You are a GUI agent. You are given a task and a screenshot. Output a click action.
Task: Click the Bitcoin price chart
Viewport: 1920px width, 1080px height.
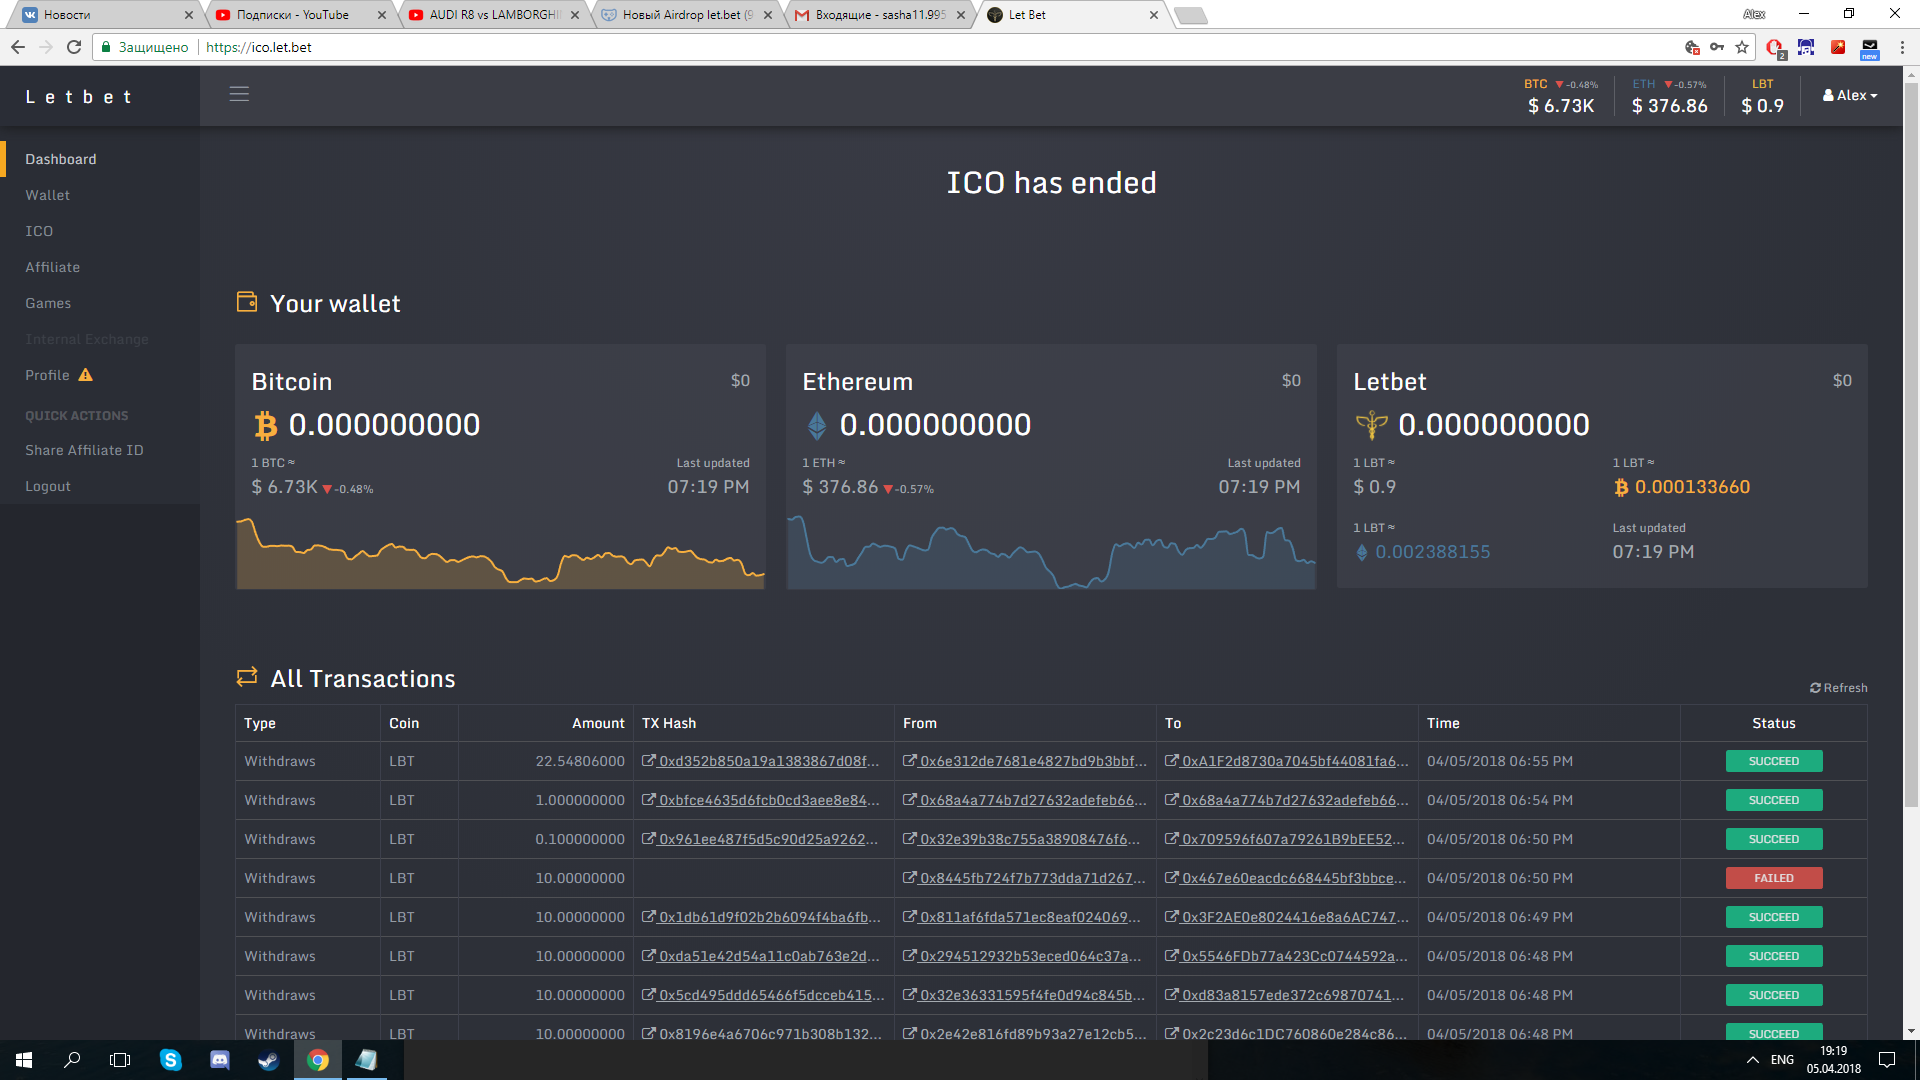(x=500, y=552)
